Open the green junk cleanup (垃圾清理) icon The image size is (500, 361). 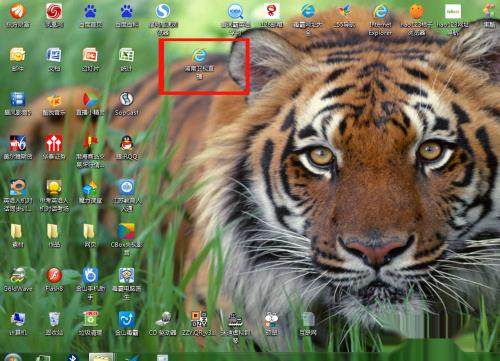[90, 319]
